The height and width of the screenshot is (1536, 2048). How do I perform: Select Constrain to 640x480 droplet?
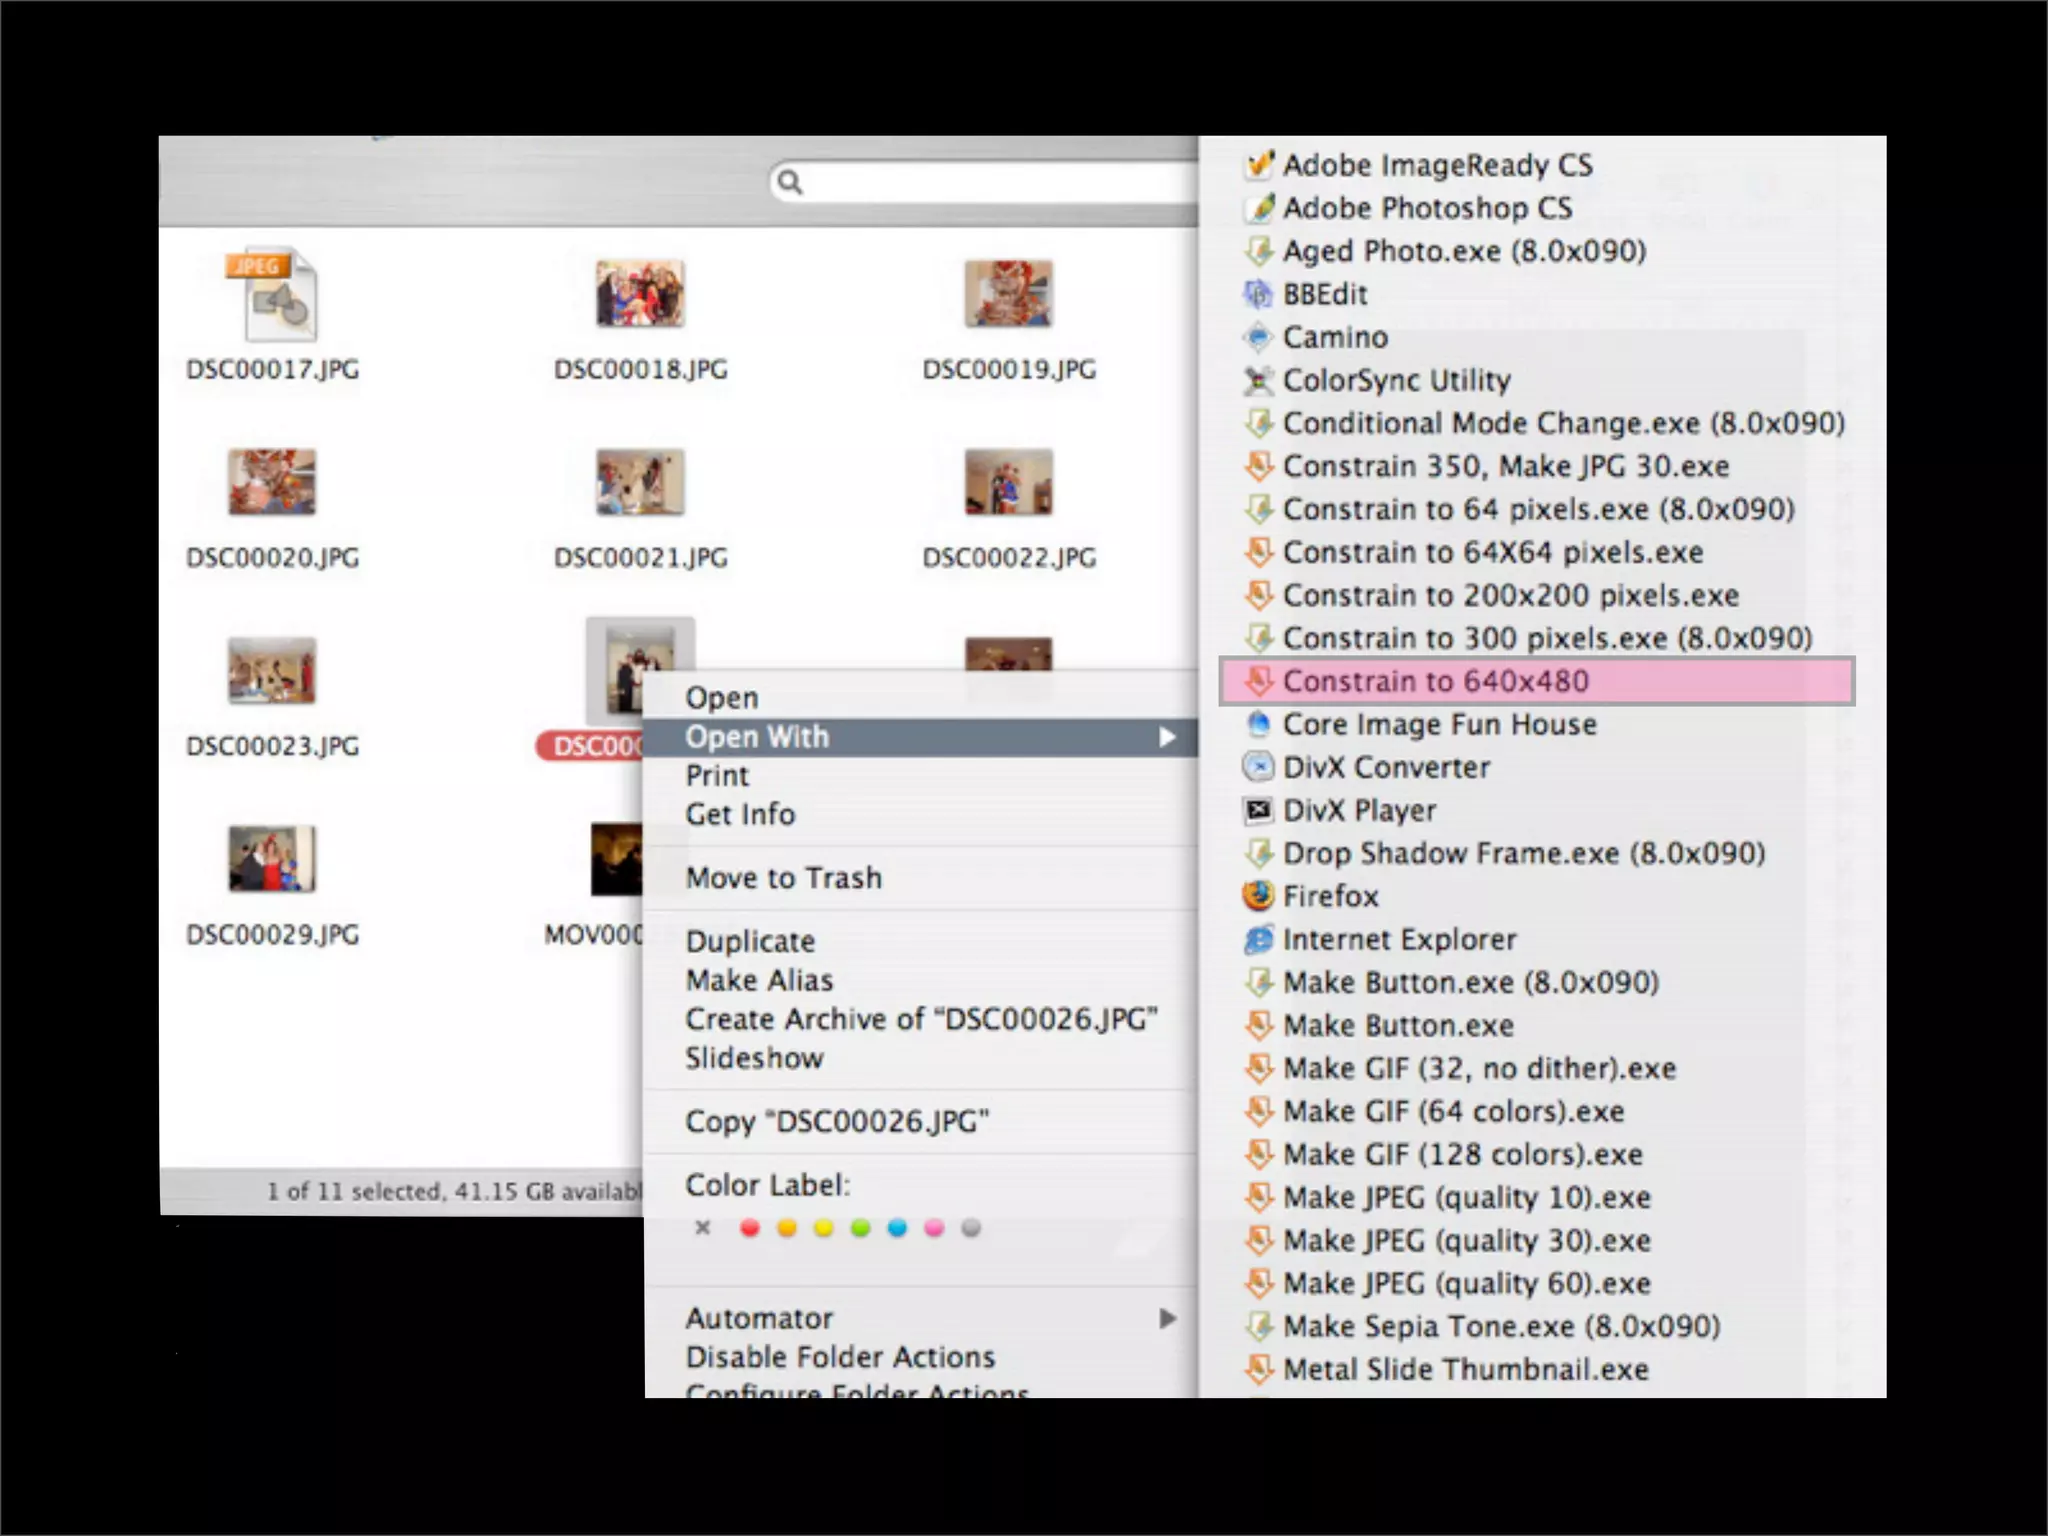click(1435, 681)
